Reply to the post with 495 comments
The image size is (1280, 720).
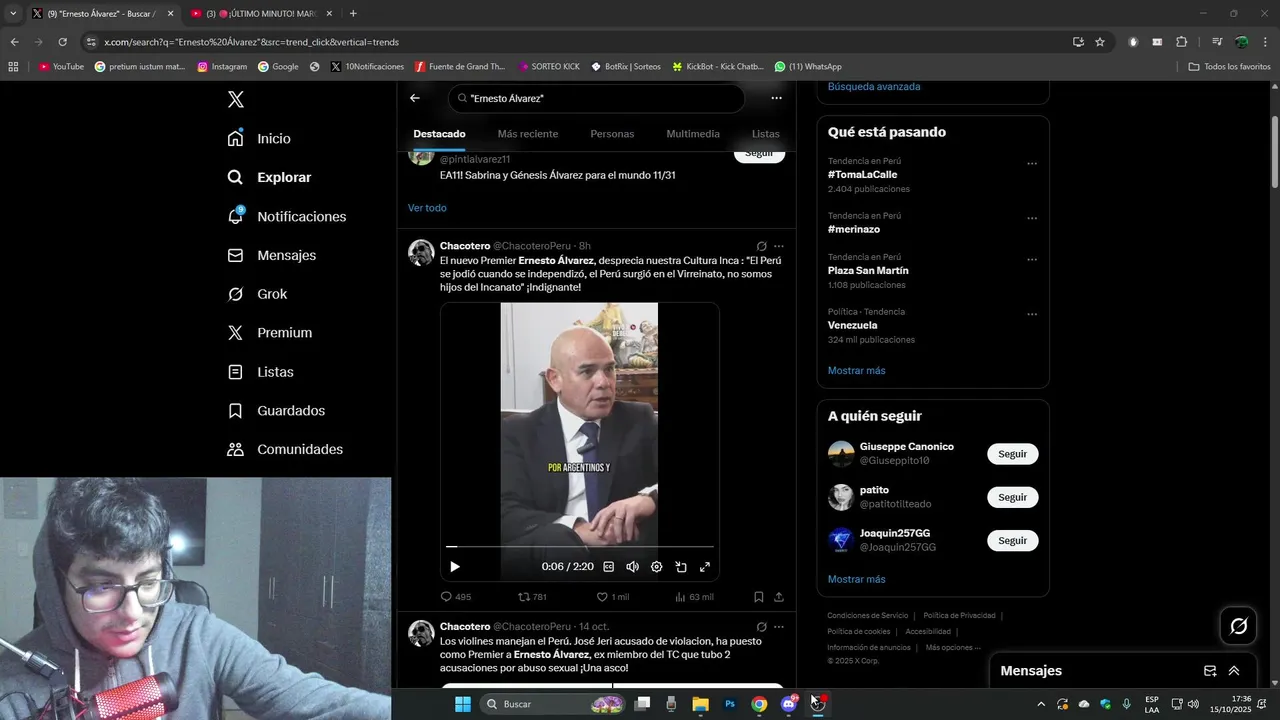click(456, 597)
